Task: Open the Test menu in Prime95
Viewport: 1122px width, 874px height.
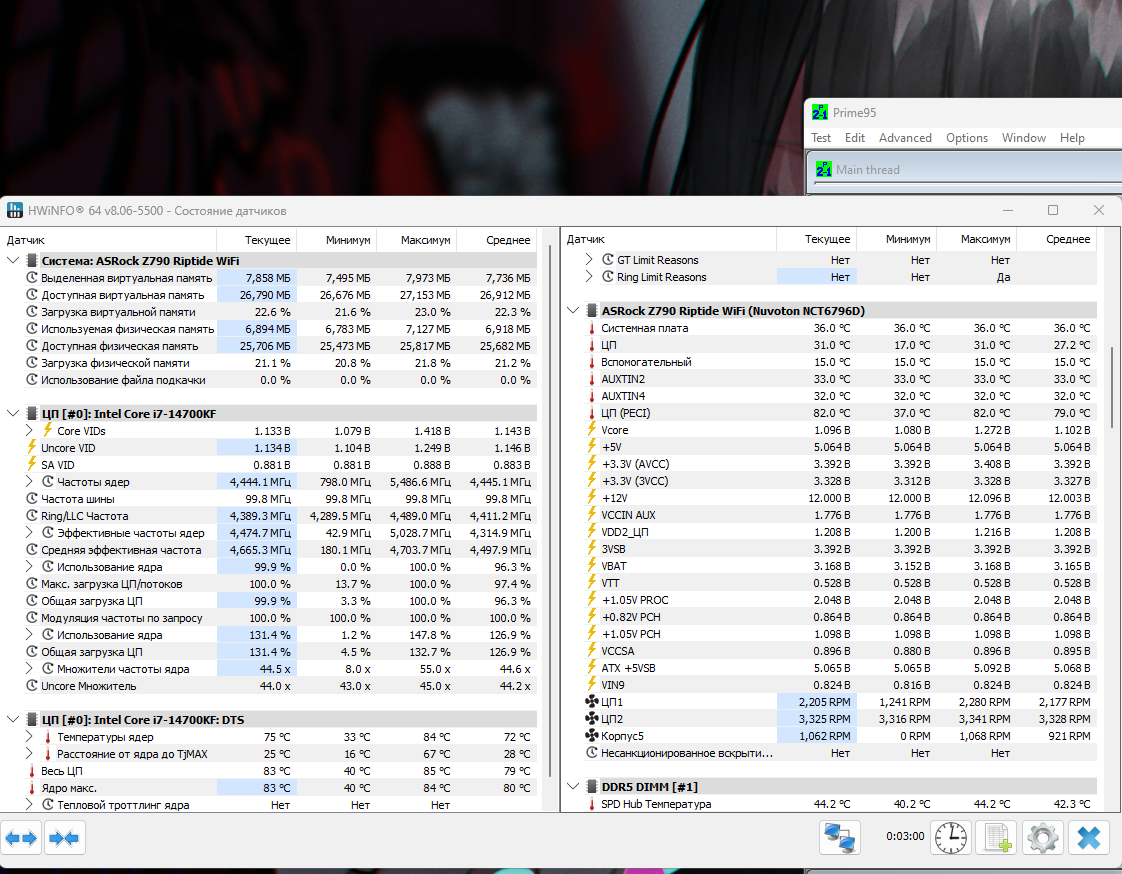Action: 821,138
